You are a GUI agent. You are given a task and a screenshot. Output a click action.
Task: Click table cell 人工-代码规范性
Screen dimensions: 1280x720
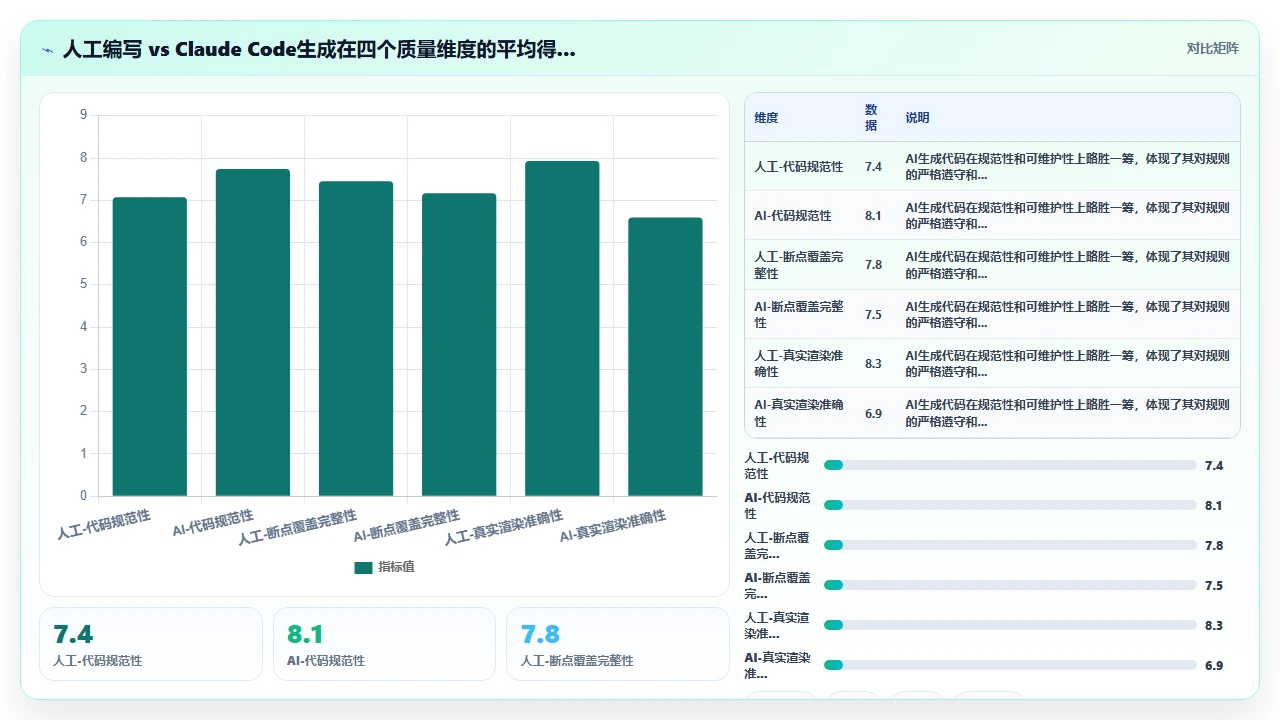point(799,166)
